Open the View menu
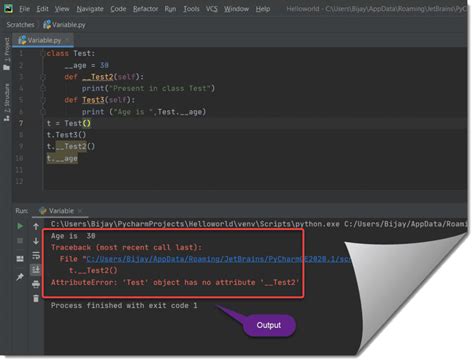The height and width of the screenshot is (362, 474). (x=62, y=9)
